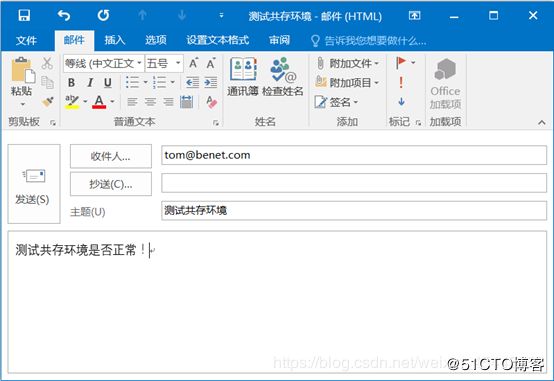Toggle Bold formatting

(x=71, y=83)
